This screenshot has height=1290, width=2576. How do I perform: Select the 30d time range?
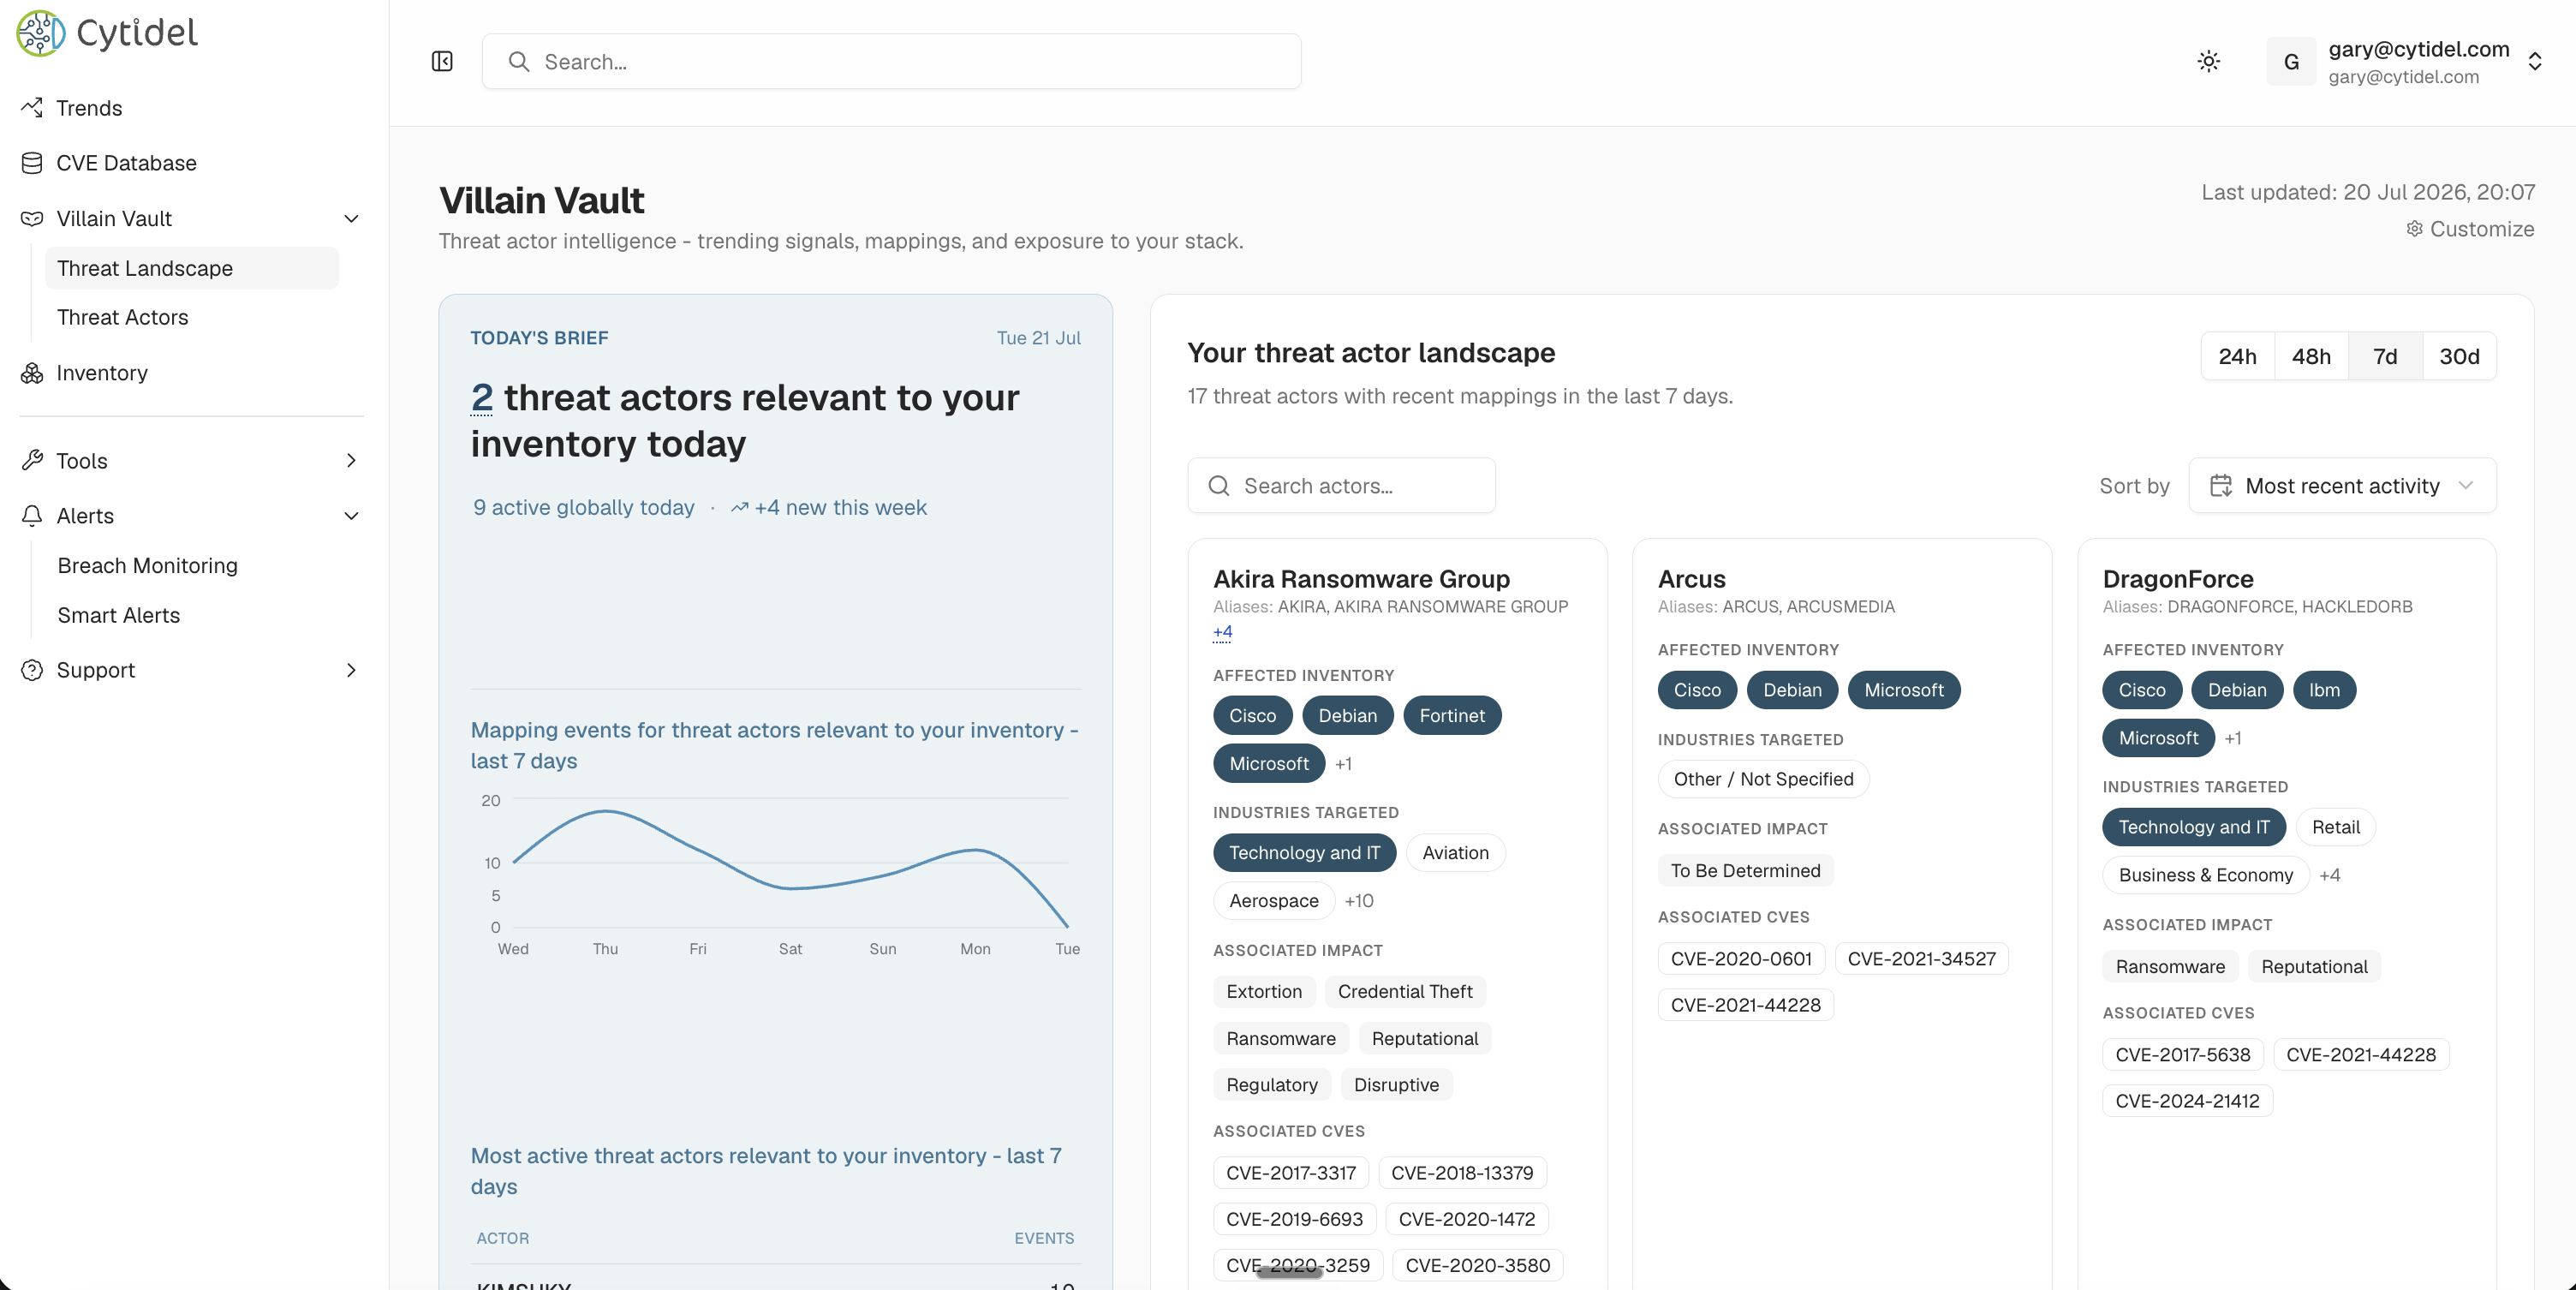click(2459, 357)
